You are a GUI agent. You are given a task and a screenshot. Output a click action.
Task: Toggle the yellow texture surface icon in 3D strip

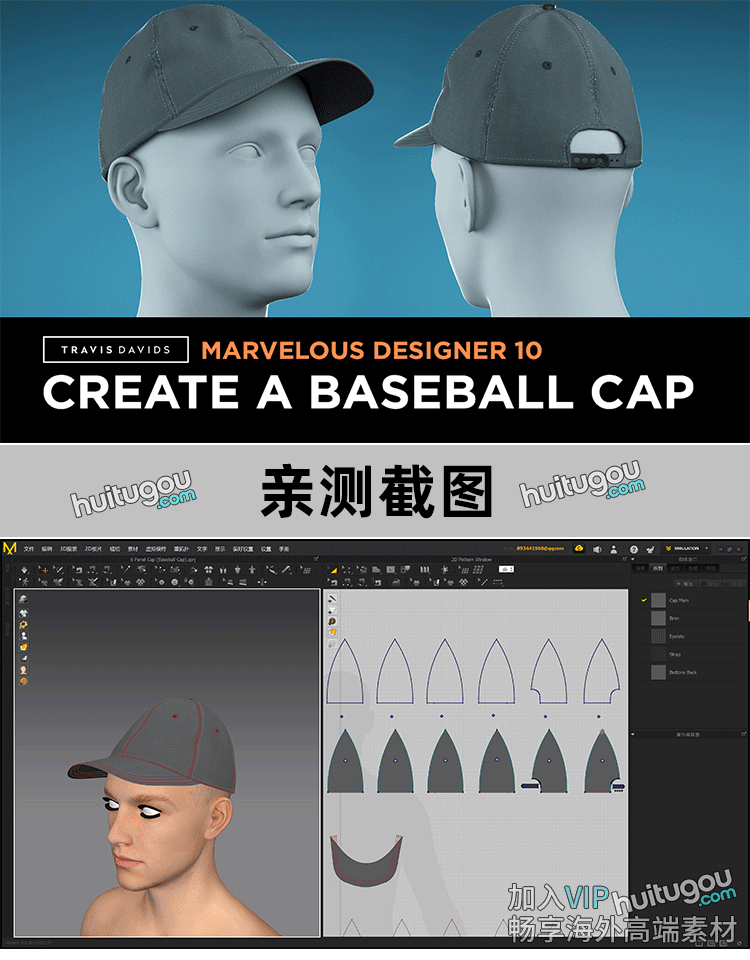pyautogui.click(x=23, y=647)
